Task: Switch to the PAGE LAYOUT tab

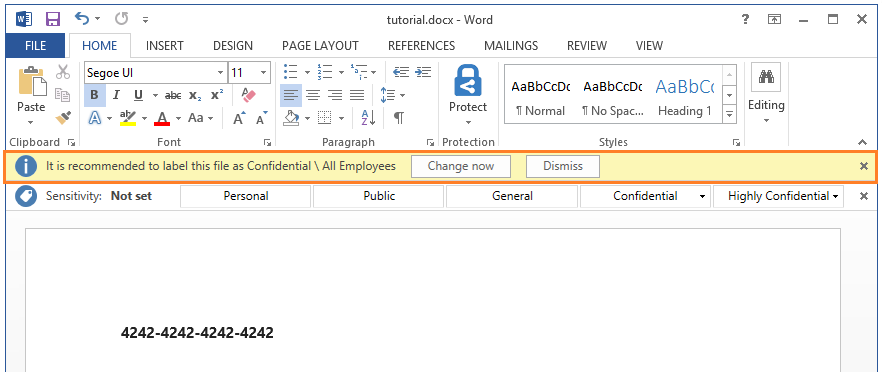Action: point(320,46)
